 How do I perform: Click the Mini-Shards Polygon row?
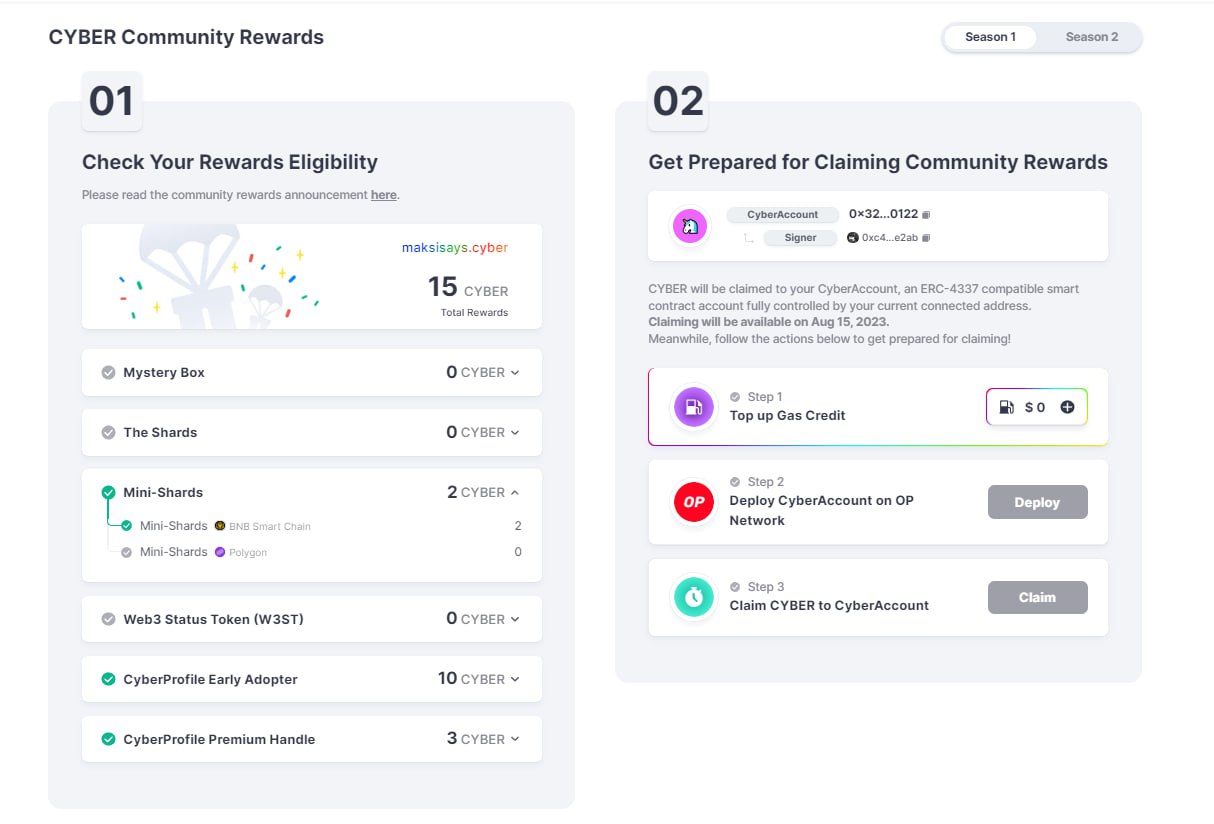click(x=321, y=552)
